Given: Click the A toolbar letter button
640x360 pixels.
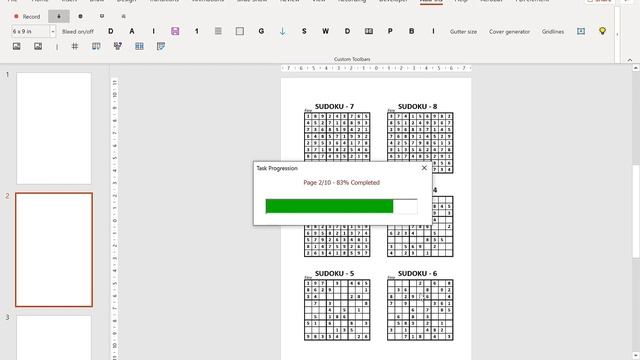Looking at the screenshot, I should tap(132, 31).
